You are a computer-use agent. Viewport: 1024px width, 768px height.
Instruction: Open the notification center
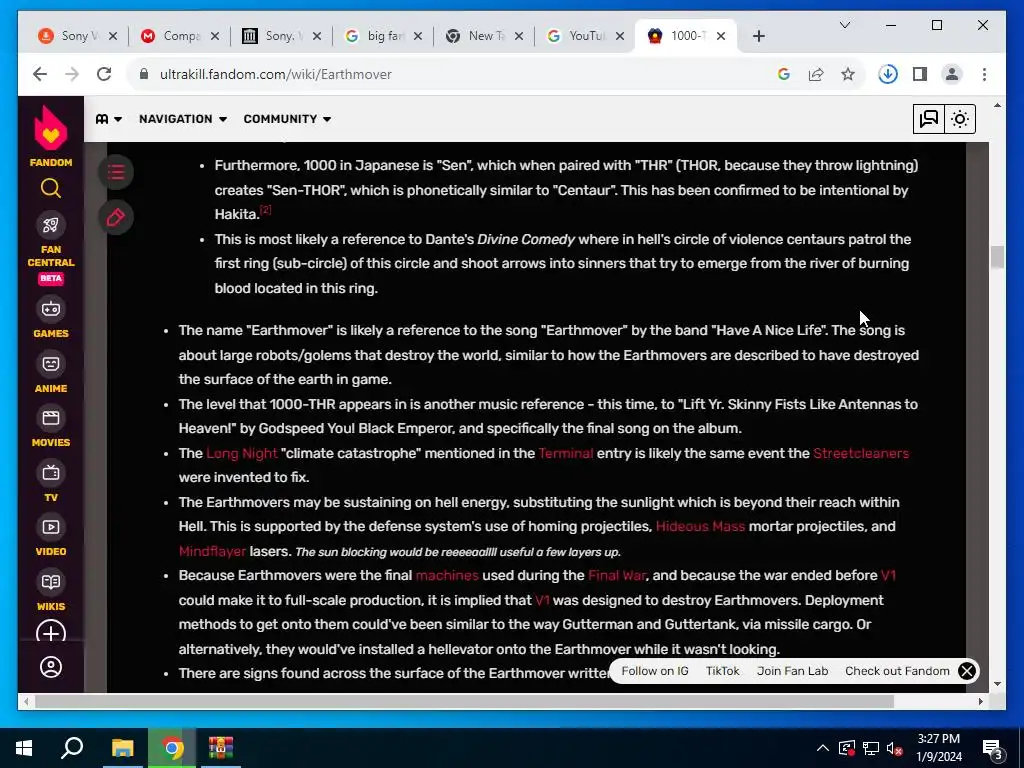993,748
